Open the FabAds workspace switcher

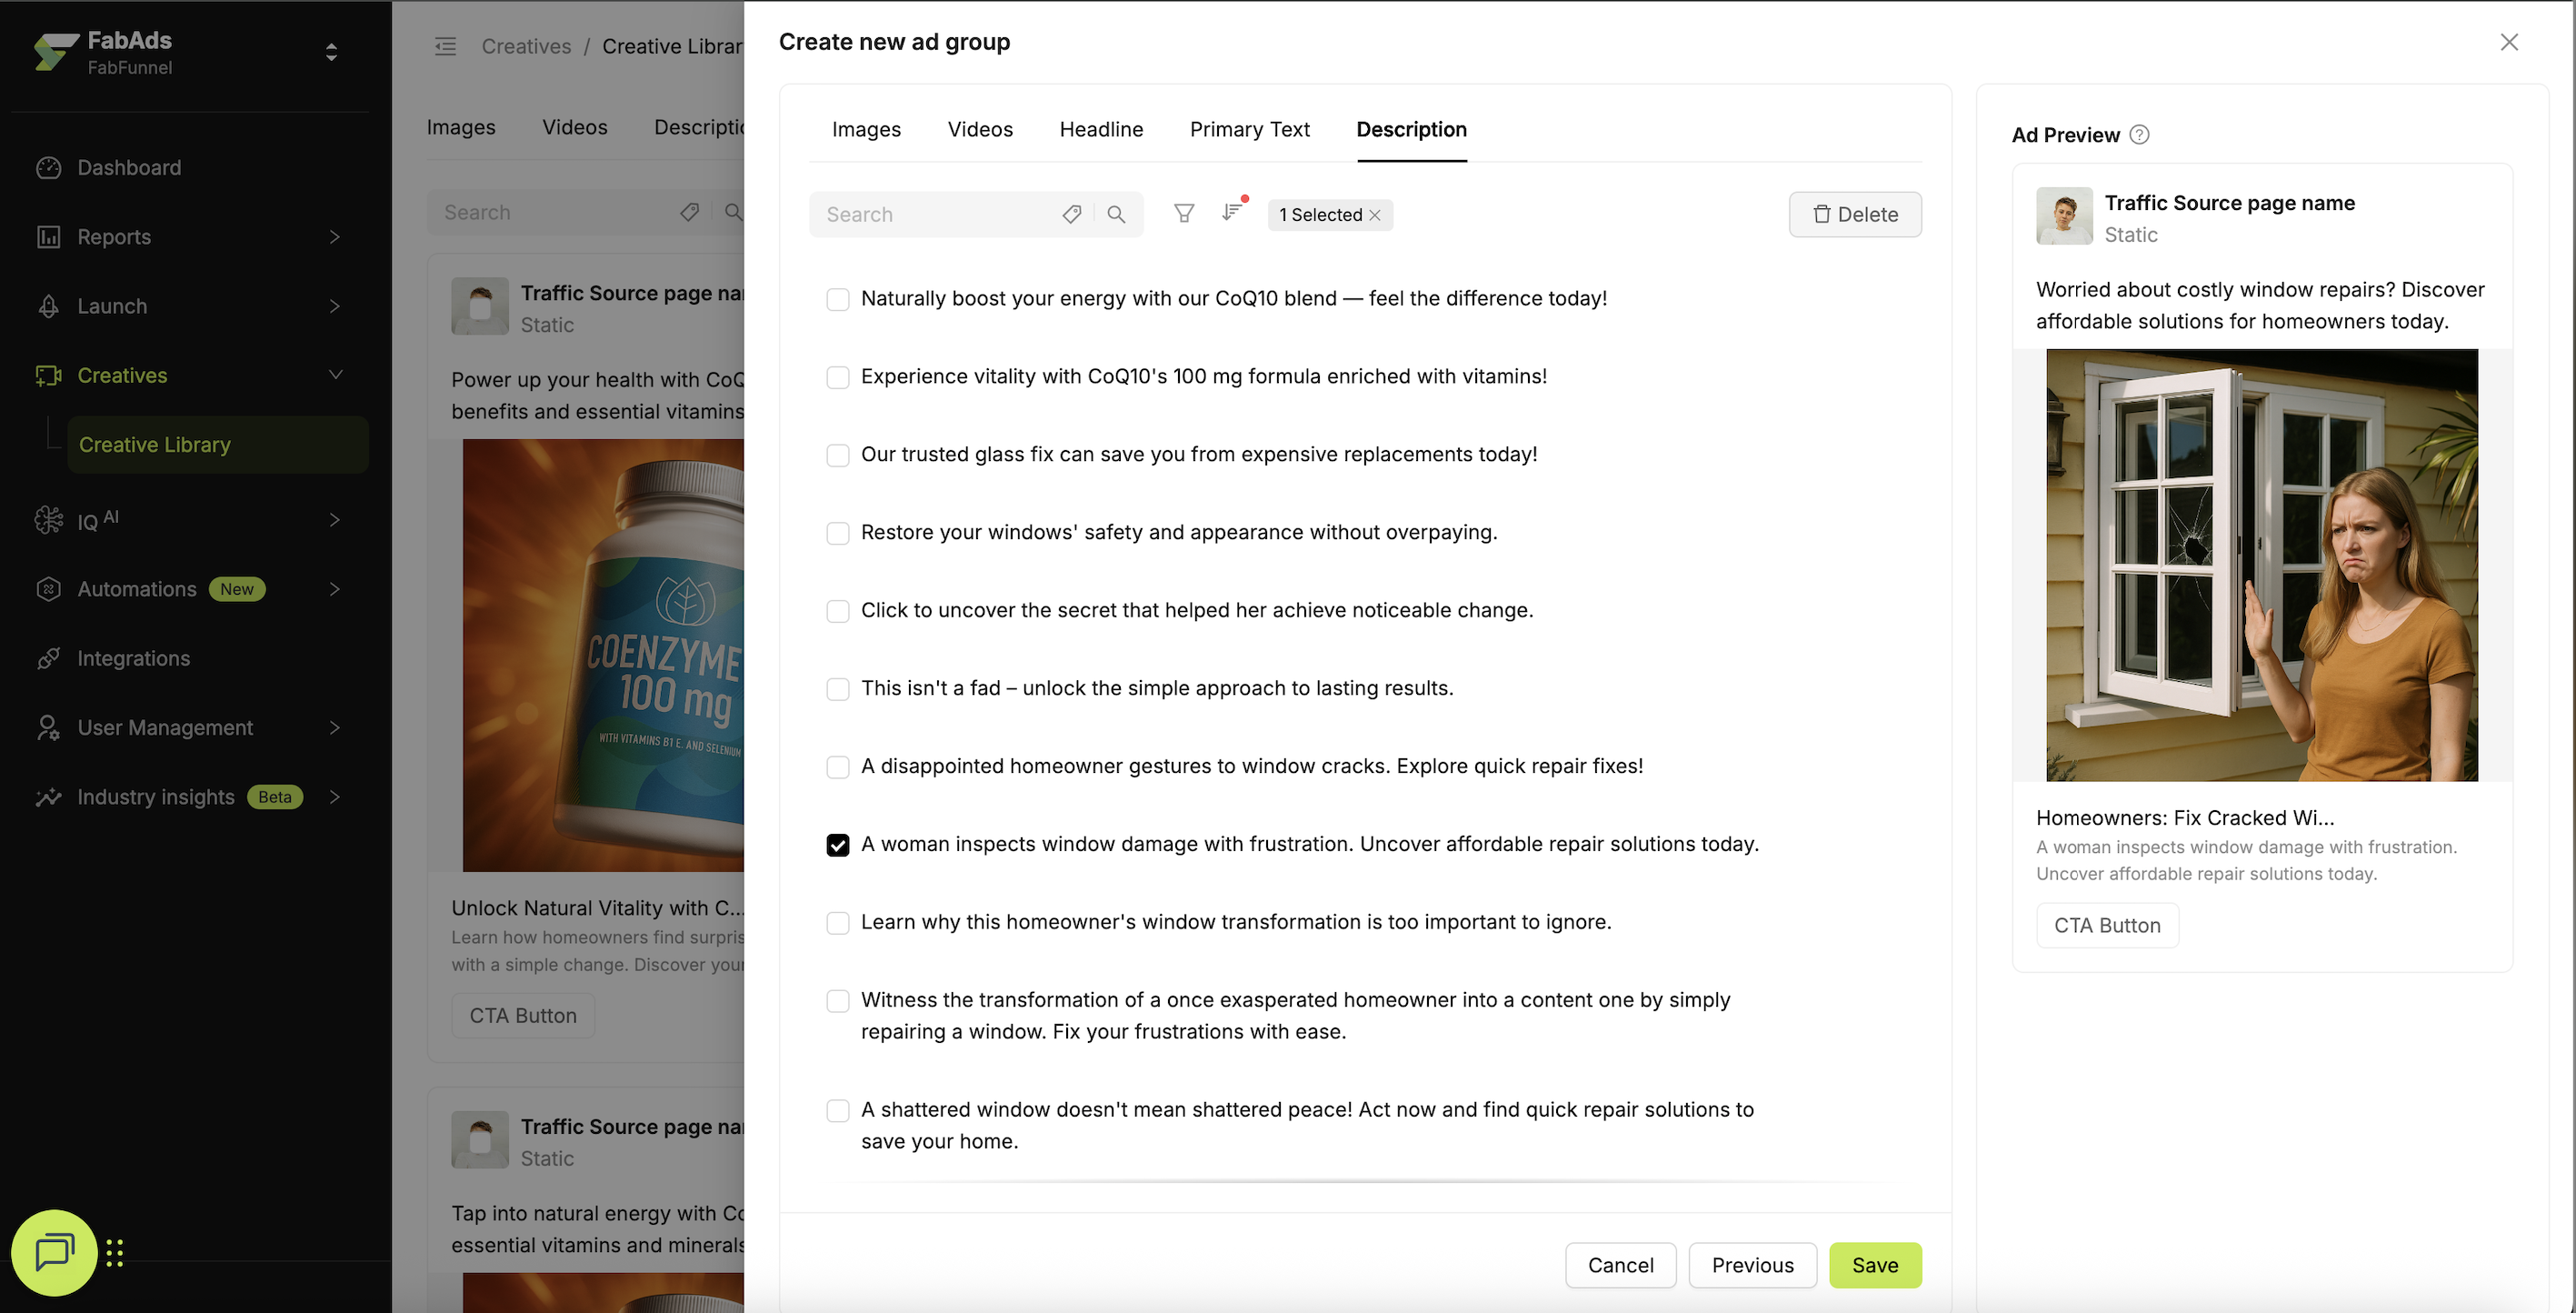(331, 52)
